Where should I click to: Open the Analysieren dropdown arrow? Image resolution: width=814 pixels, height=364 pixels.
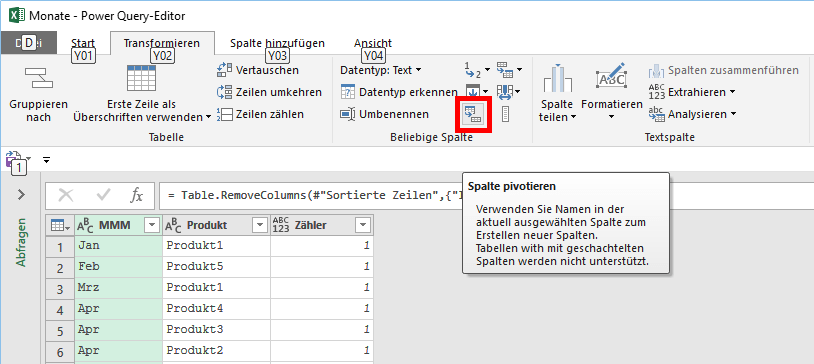coord(734,114)
